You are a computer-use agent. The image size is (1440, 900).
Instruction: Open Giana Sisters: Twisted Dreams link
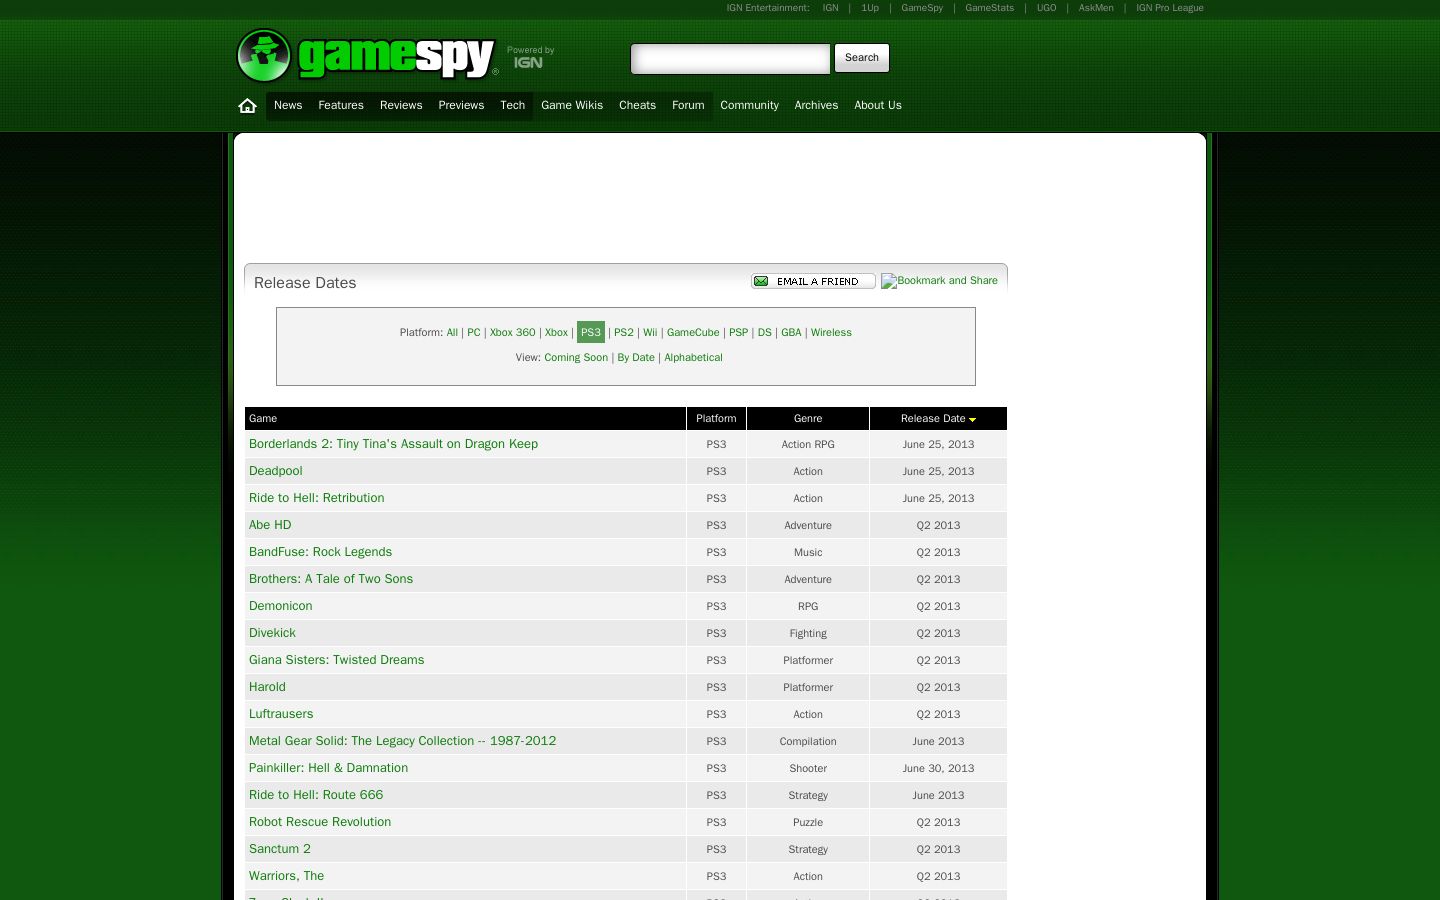point(336,660)
